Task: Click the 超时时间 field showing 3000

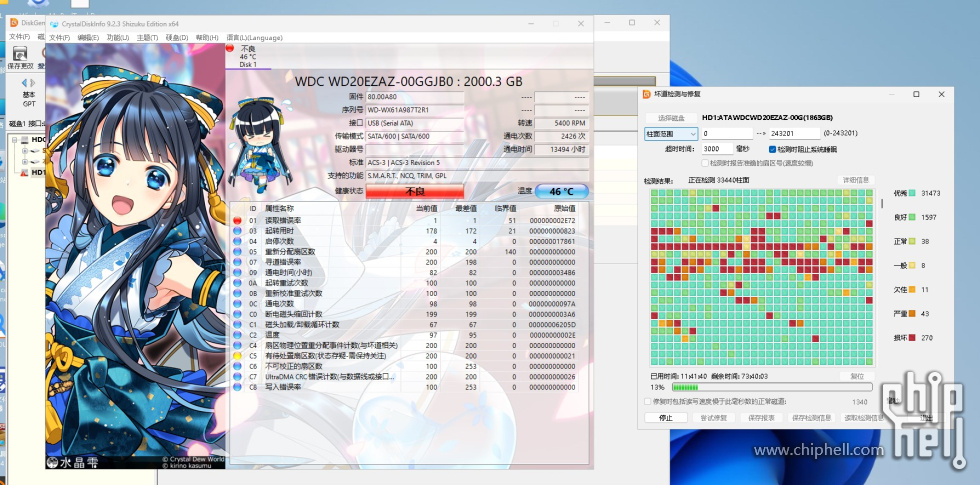Action: (716, 149)
